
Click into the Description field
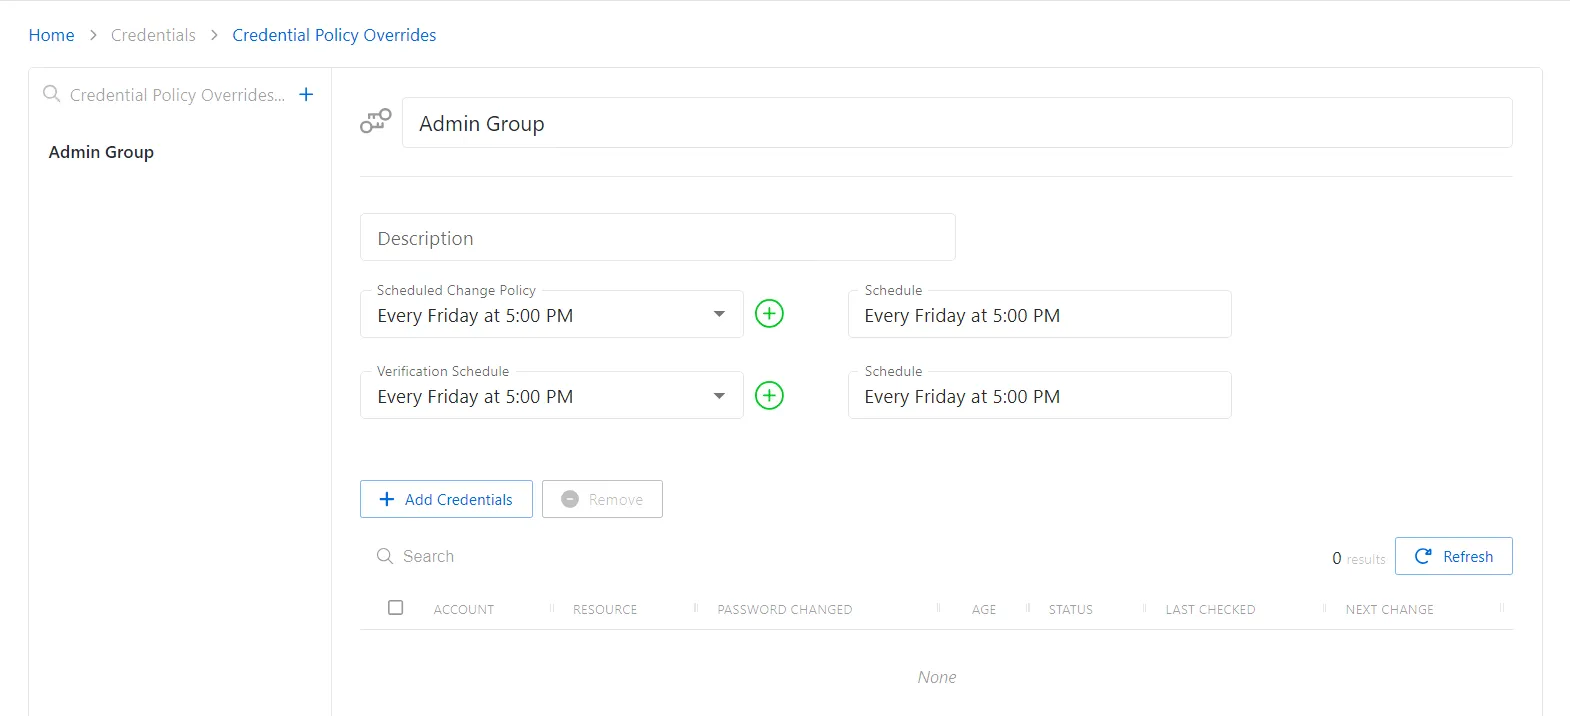(x=658, y=238)
